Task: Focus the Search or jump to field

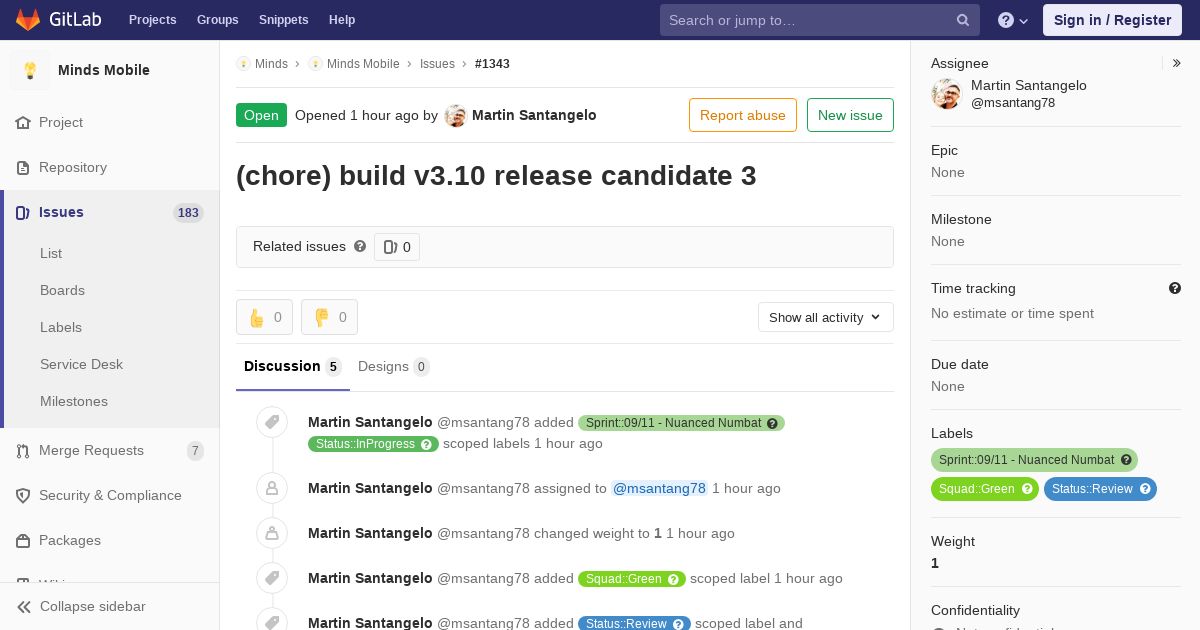Action: coord(820,20)
